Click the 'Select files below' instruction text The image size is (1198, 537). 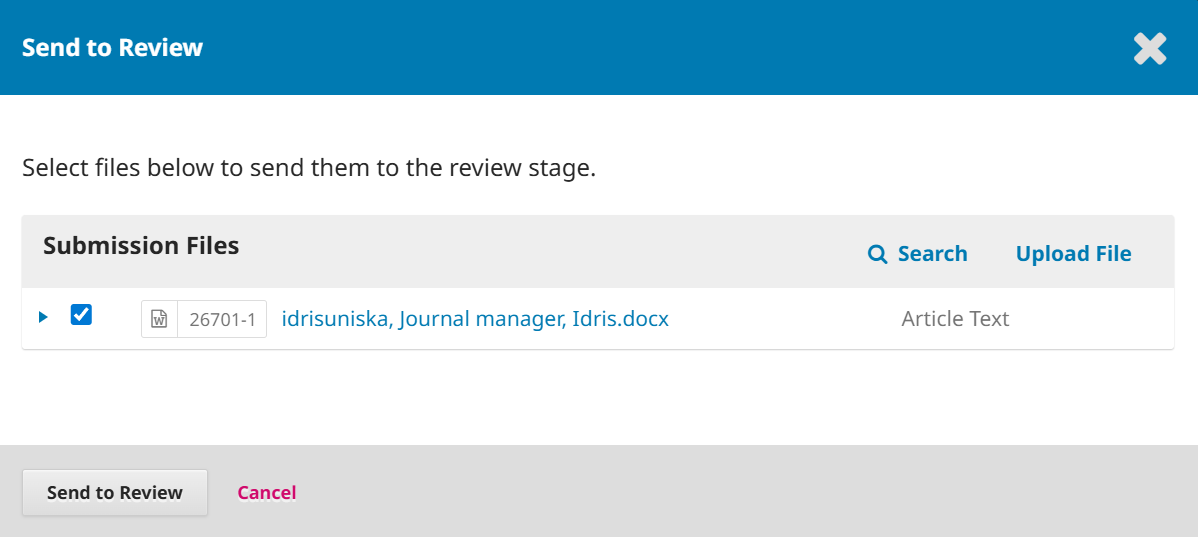[308, 167]
